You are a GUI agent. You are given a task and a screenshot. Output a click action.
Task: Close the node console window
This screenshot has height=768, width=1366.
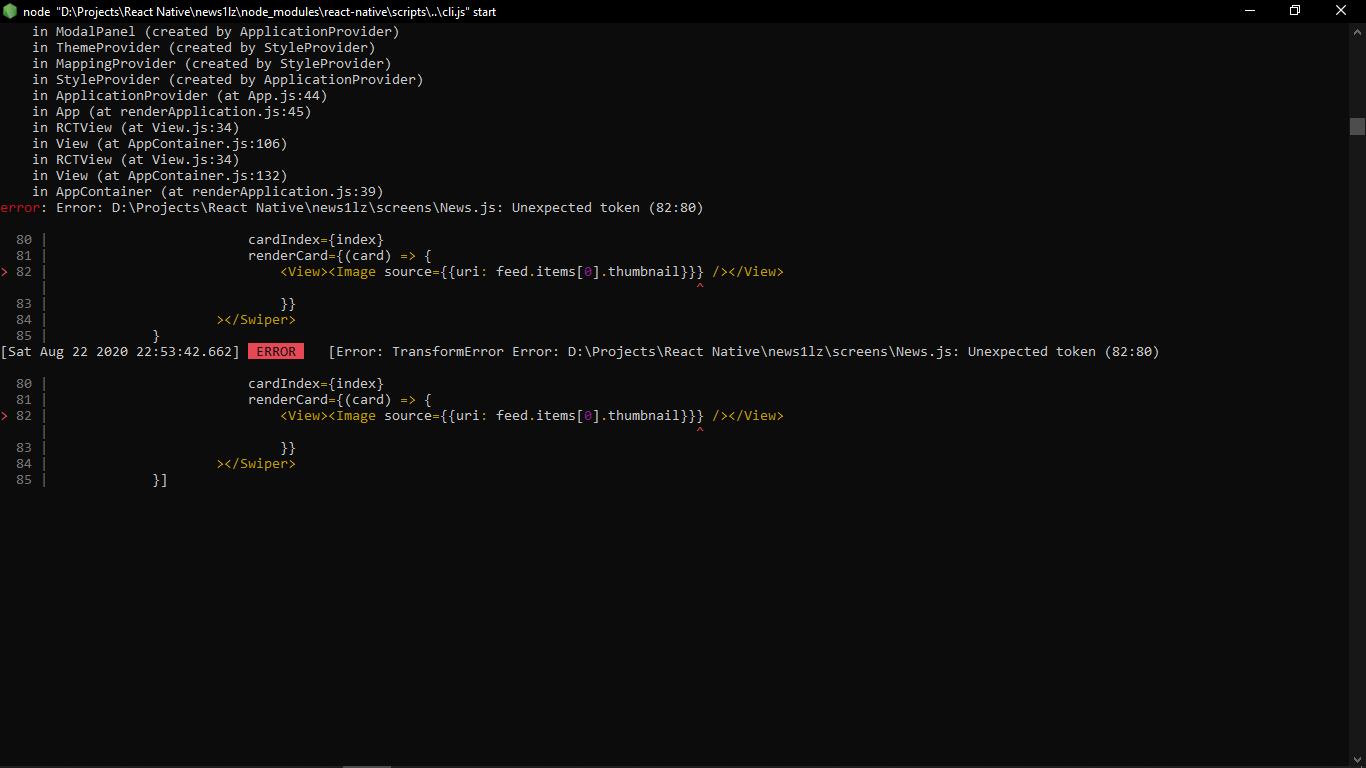coord(1342,11)
